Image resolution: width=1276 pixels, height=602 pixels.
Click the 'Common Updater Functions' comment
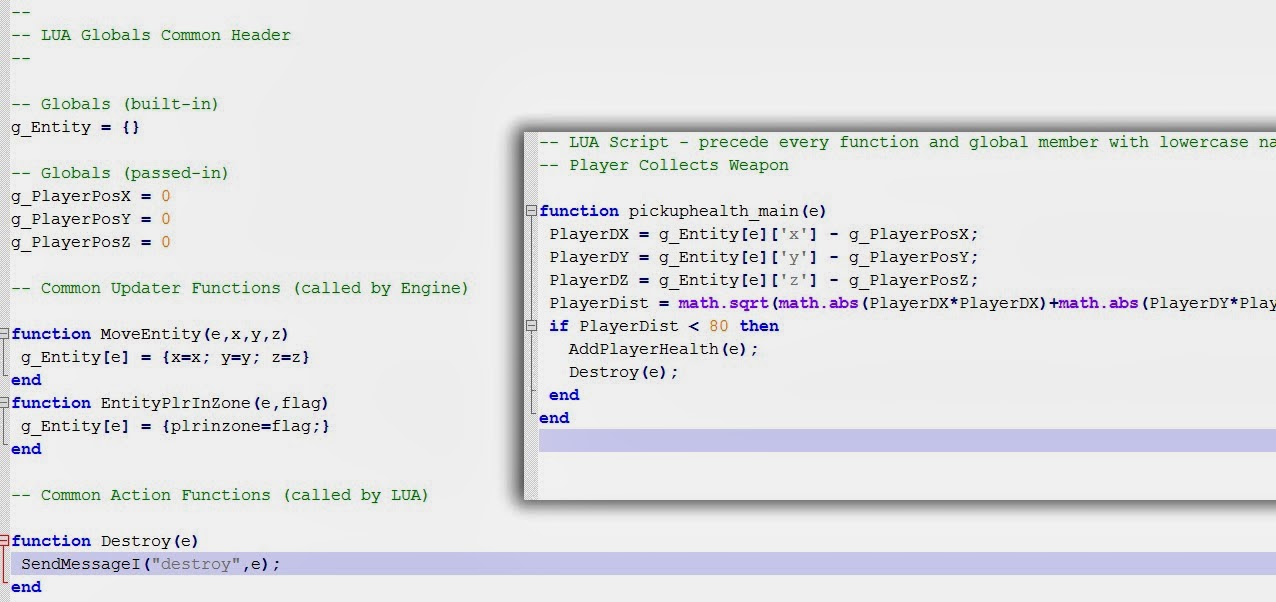pos(240,288)
